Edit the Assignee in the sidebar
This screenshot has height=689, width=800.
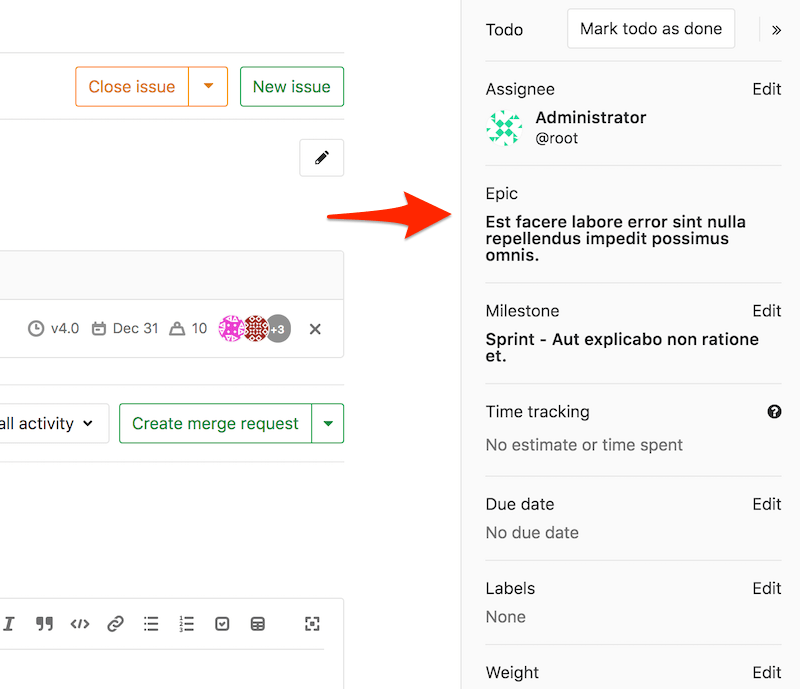pos(766,89)
